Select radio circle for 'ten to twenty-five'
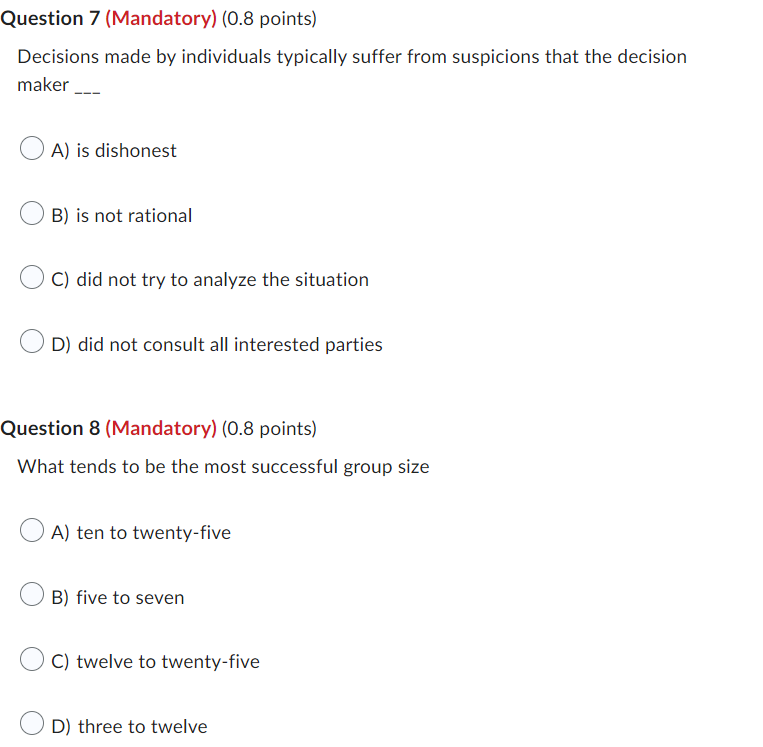The image size is (763, 747). (x=32, y=530)
